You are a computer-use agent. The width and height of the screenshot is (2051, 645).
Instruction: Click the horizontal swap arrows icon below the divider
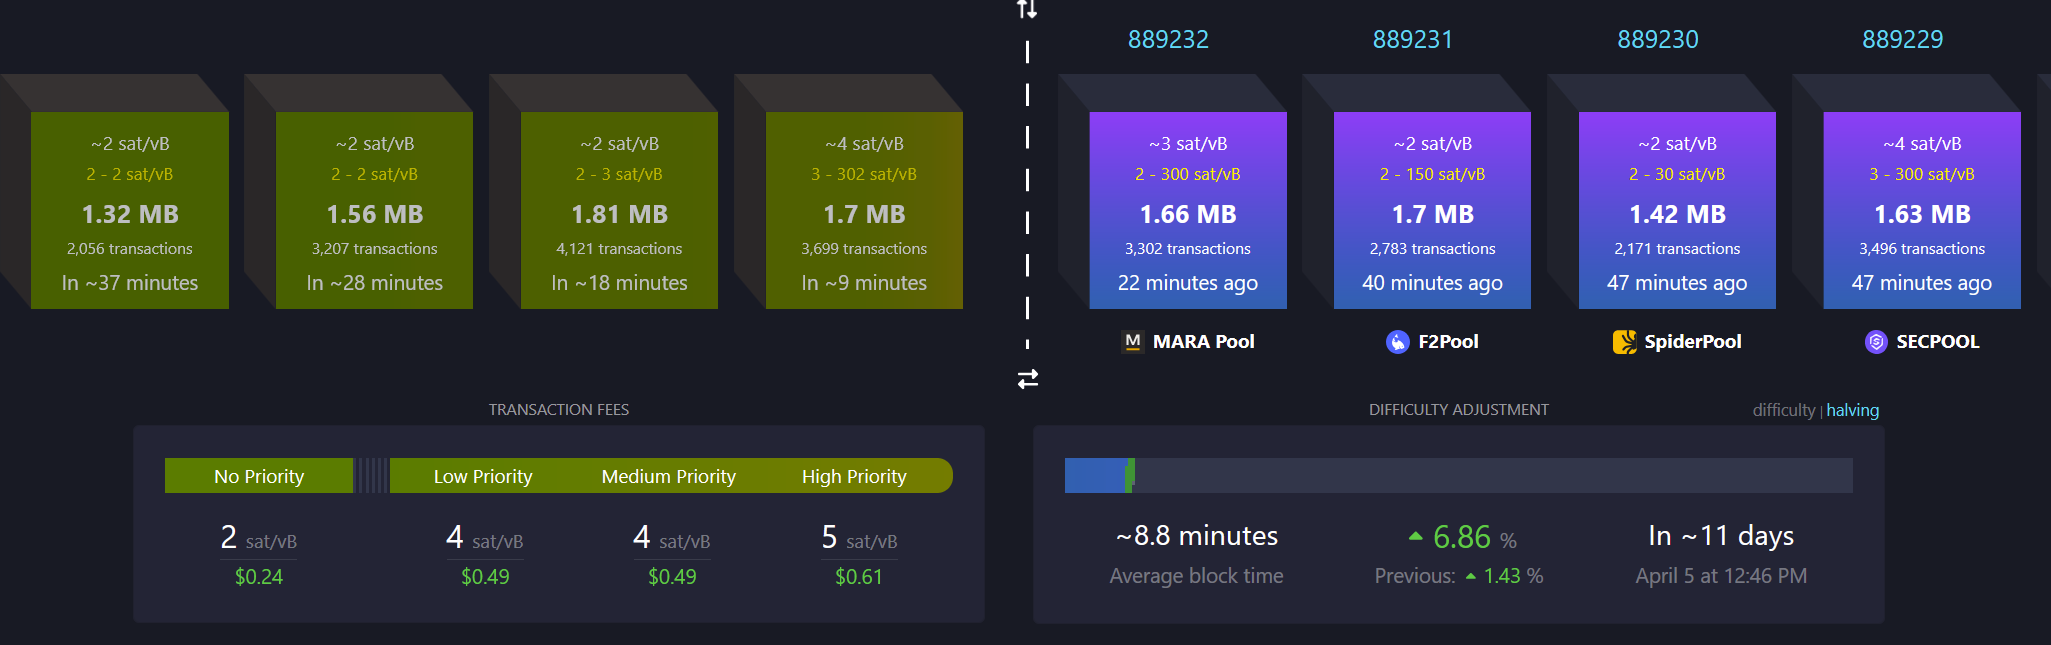1028,379
